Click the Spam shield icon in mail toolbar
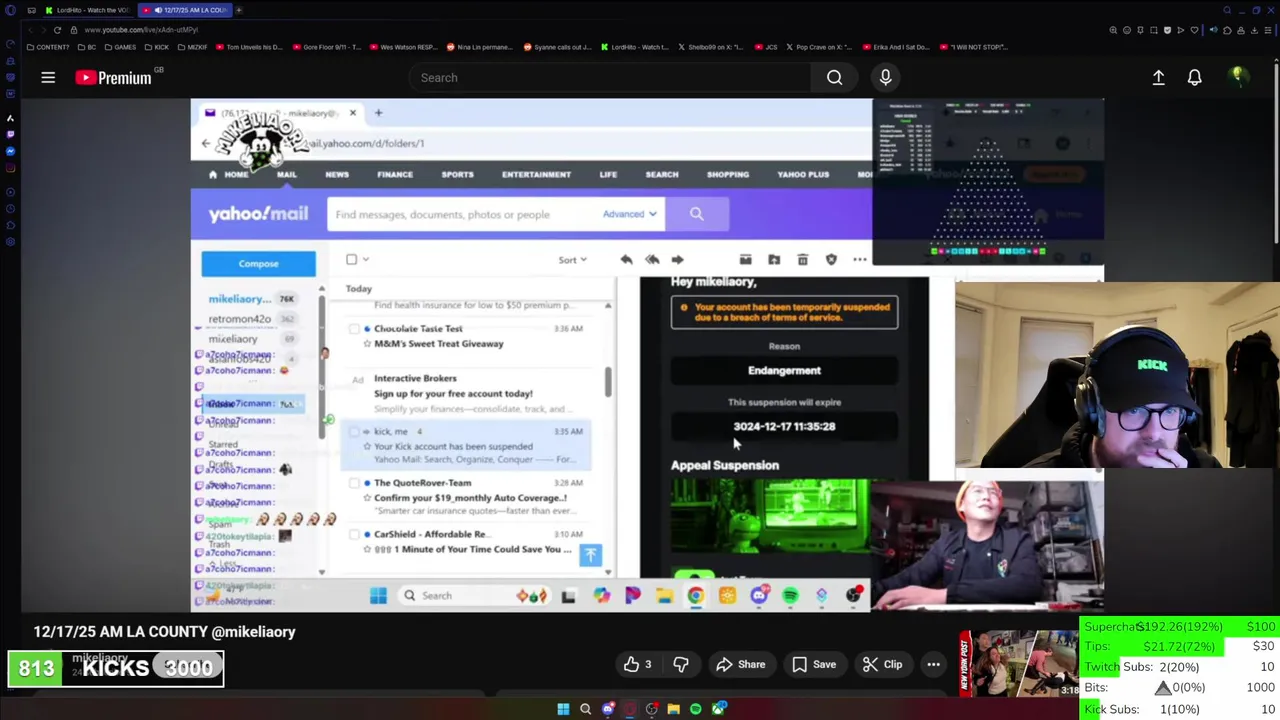1280x720 pixels. [831, 260]
